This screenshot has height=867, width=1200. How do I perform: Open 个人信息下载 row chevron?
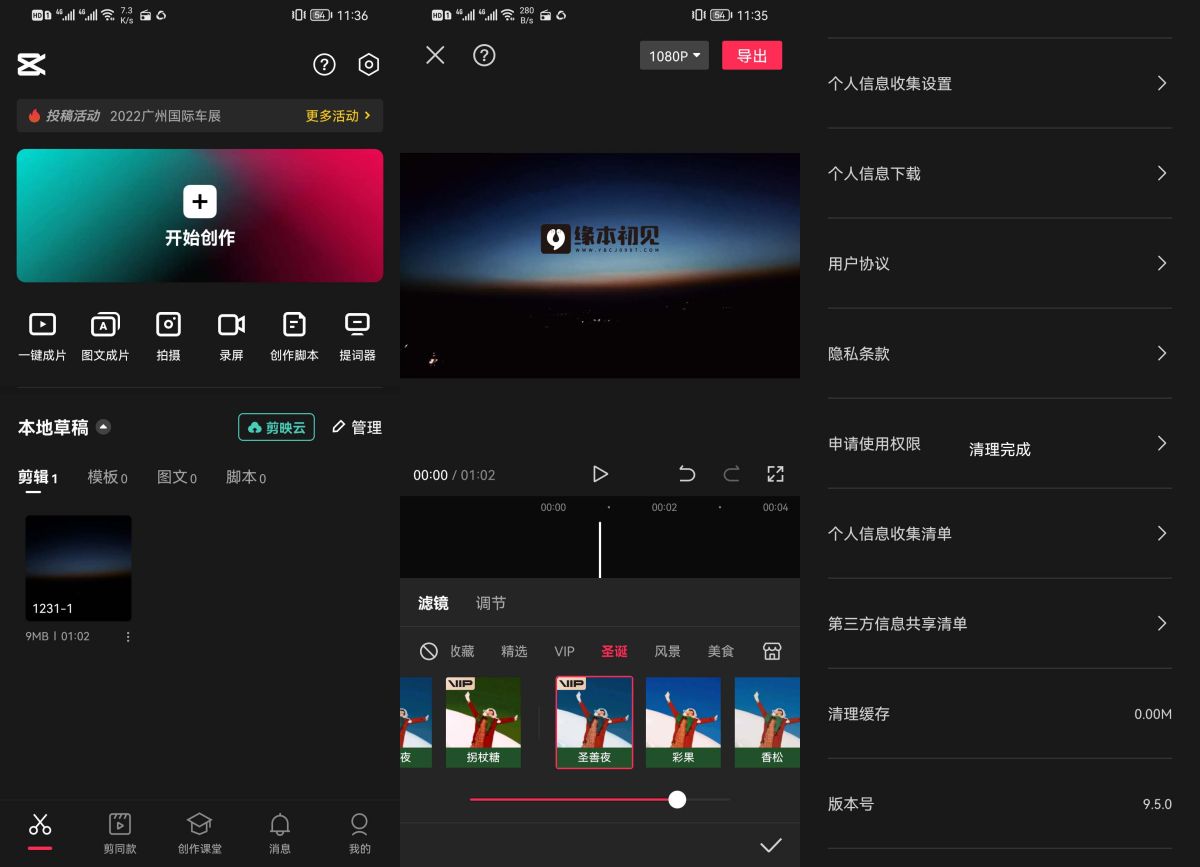[x=1161, y=173]
